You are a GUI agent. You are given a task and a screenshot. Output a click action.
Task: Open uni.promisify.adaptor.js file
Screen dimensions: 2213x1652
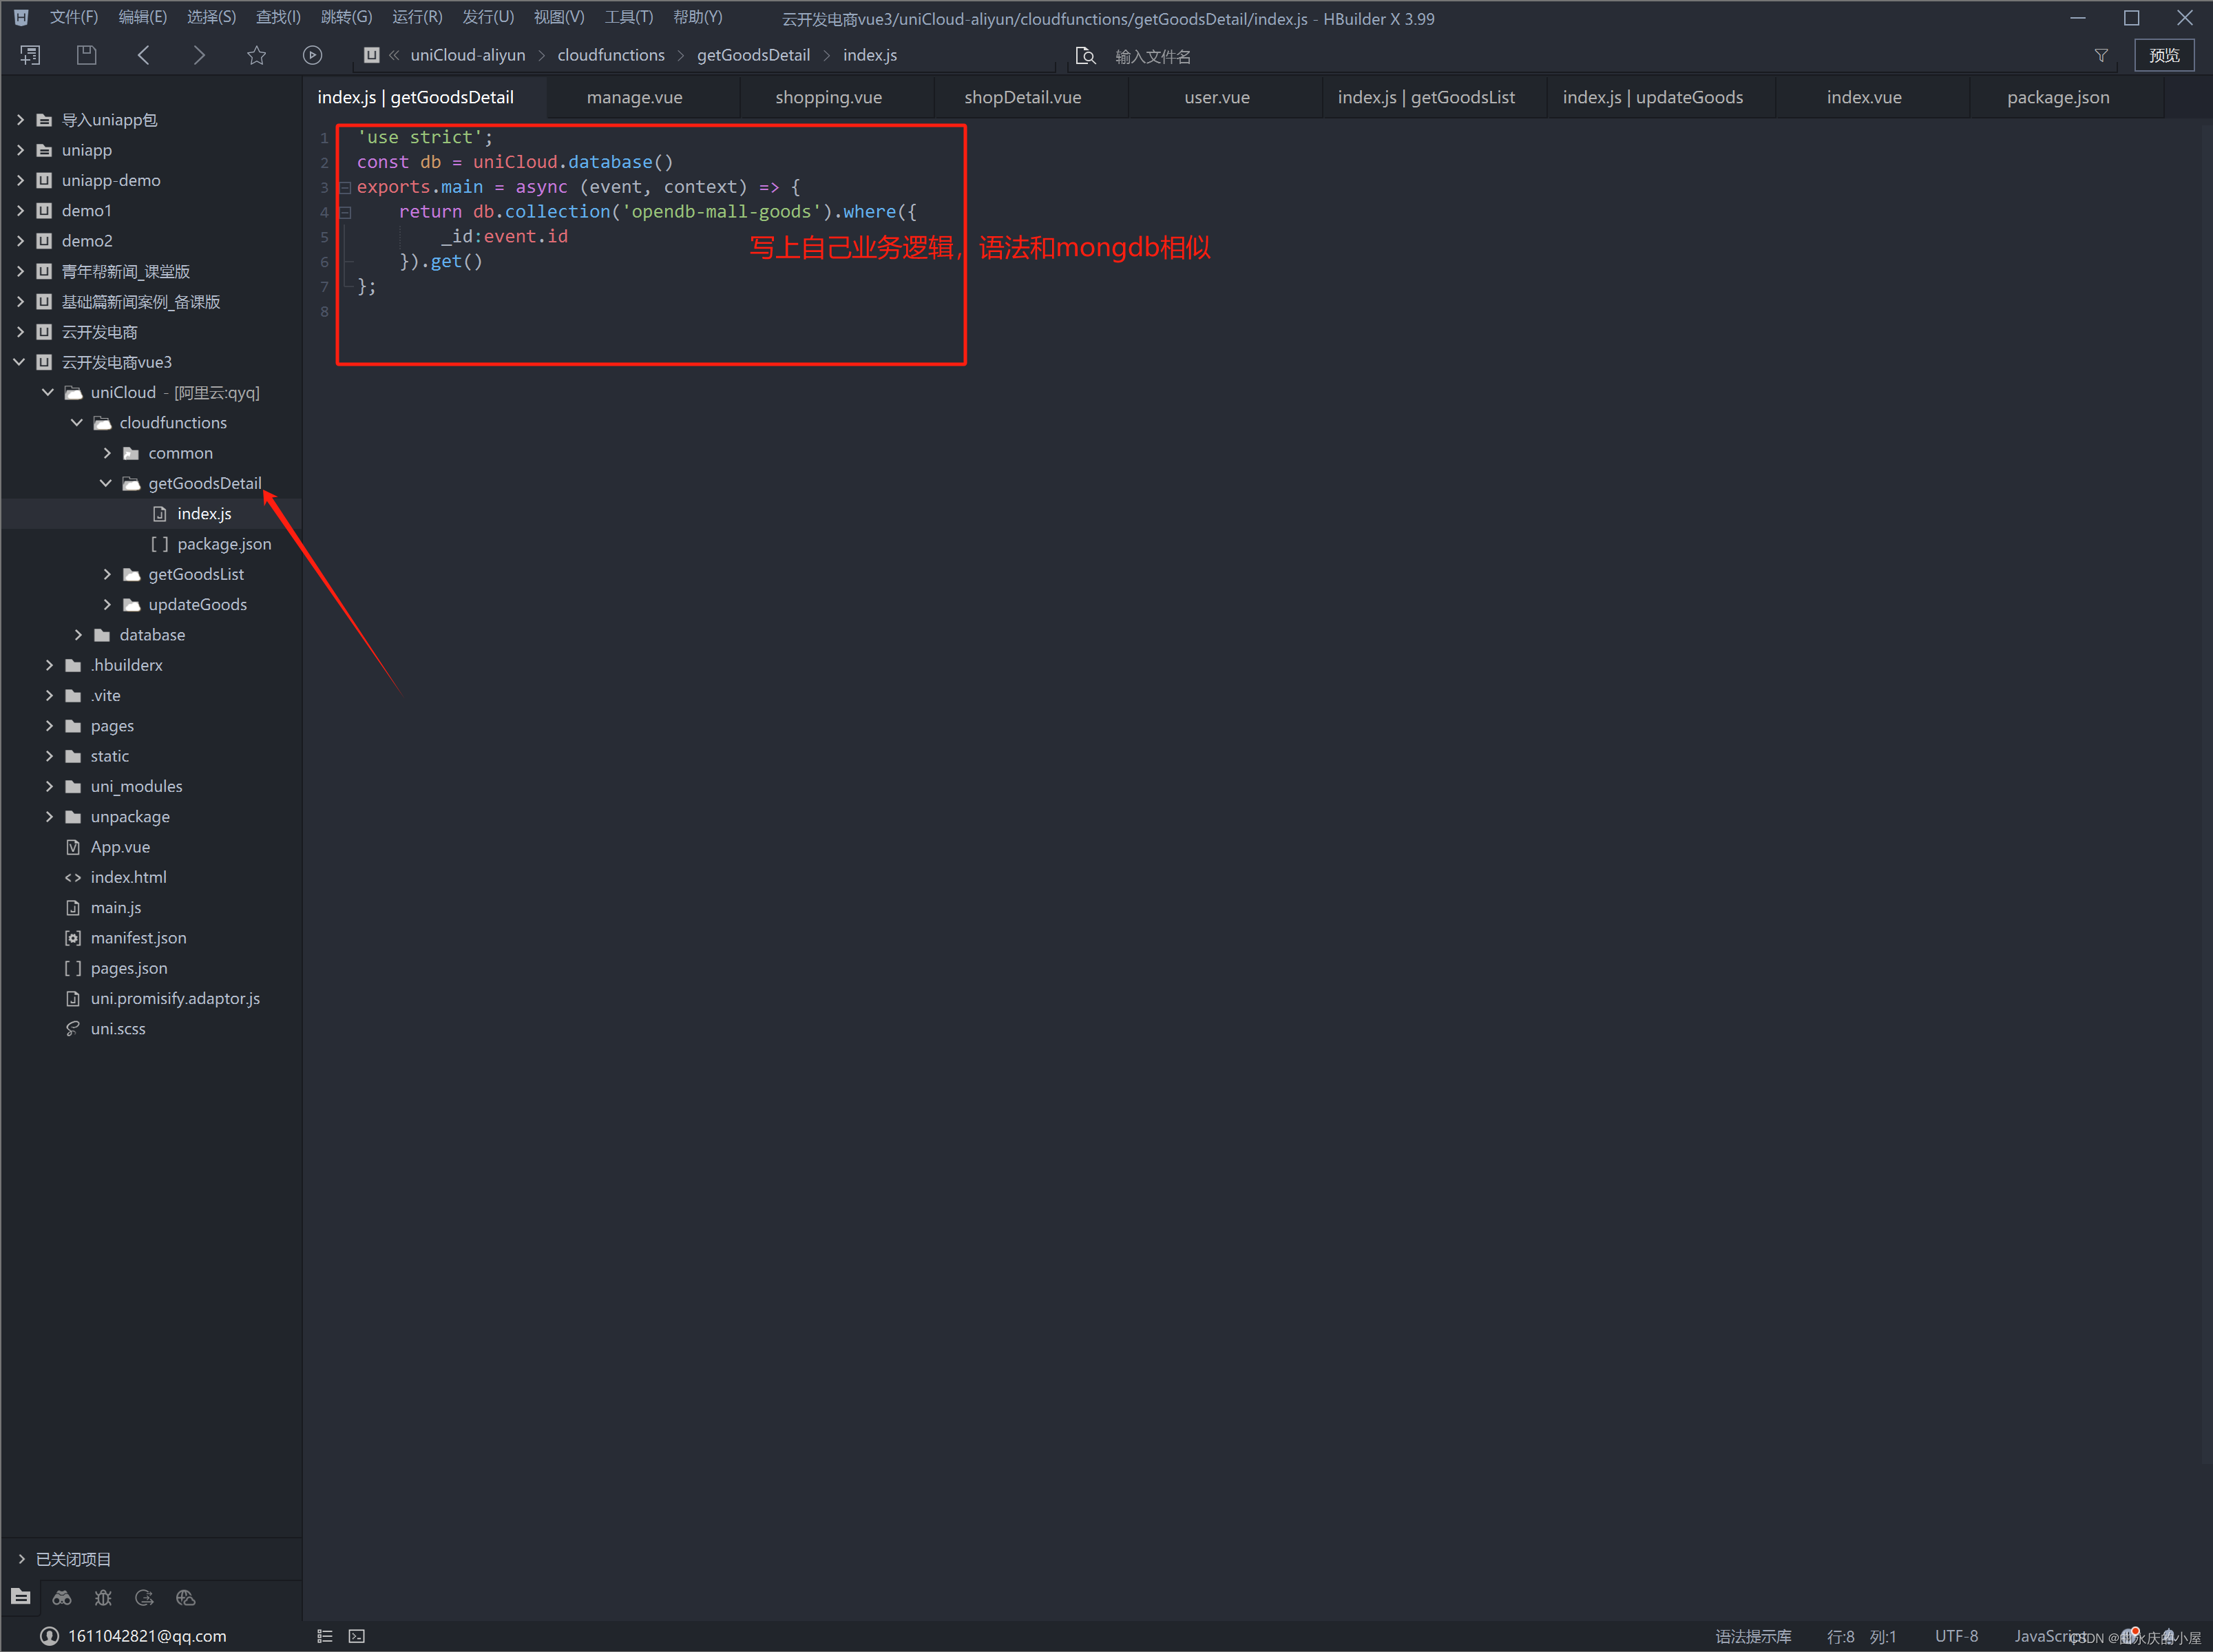point(175,998)
